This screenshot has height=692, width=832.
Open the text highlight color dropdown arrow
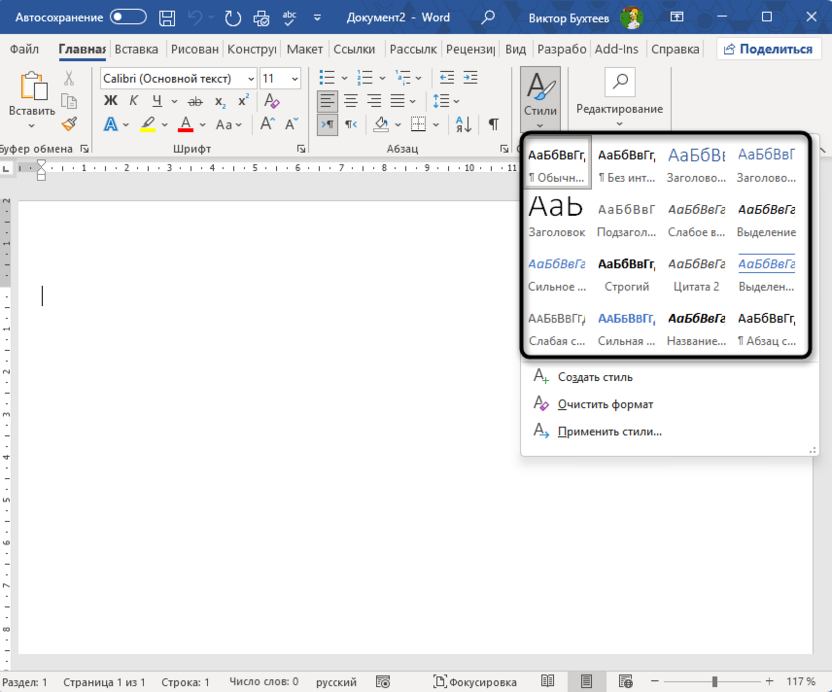(163, 123)
